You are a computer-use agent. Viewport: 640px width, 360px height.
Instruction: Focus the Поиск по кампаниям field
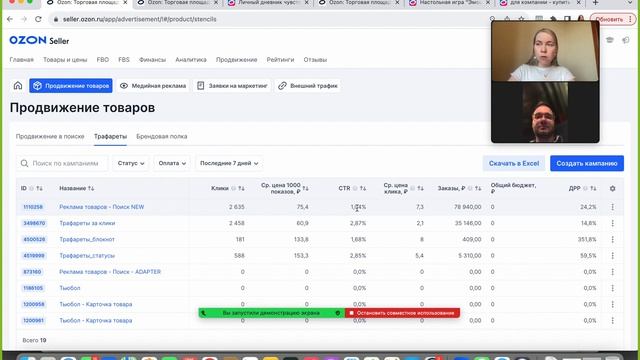62,163
